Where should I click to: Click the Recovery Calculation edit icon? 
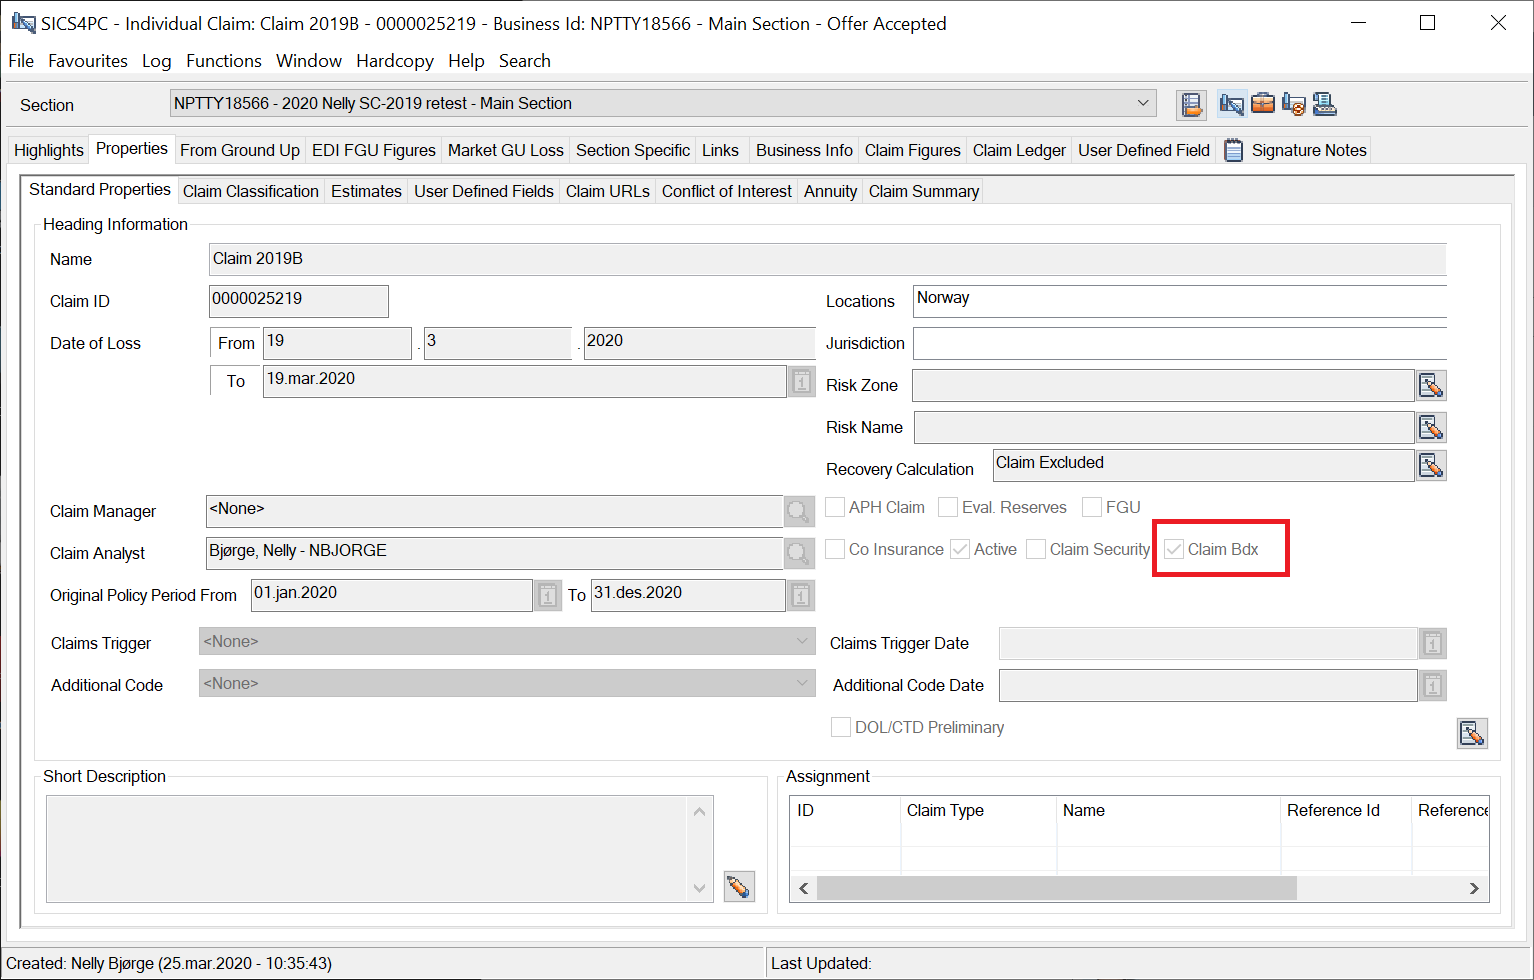(1431, 465)
